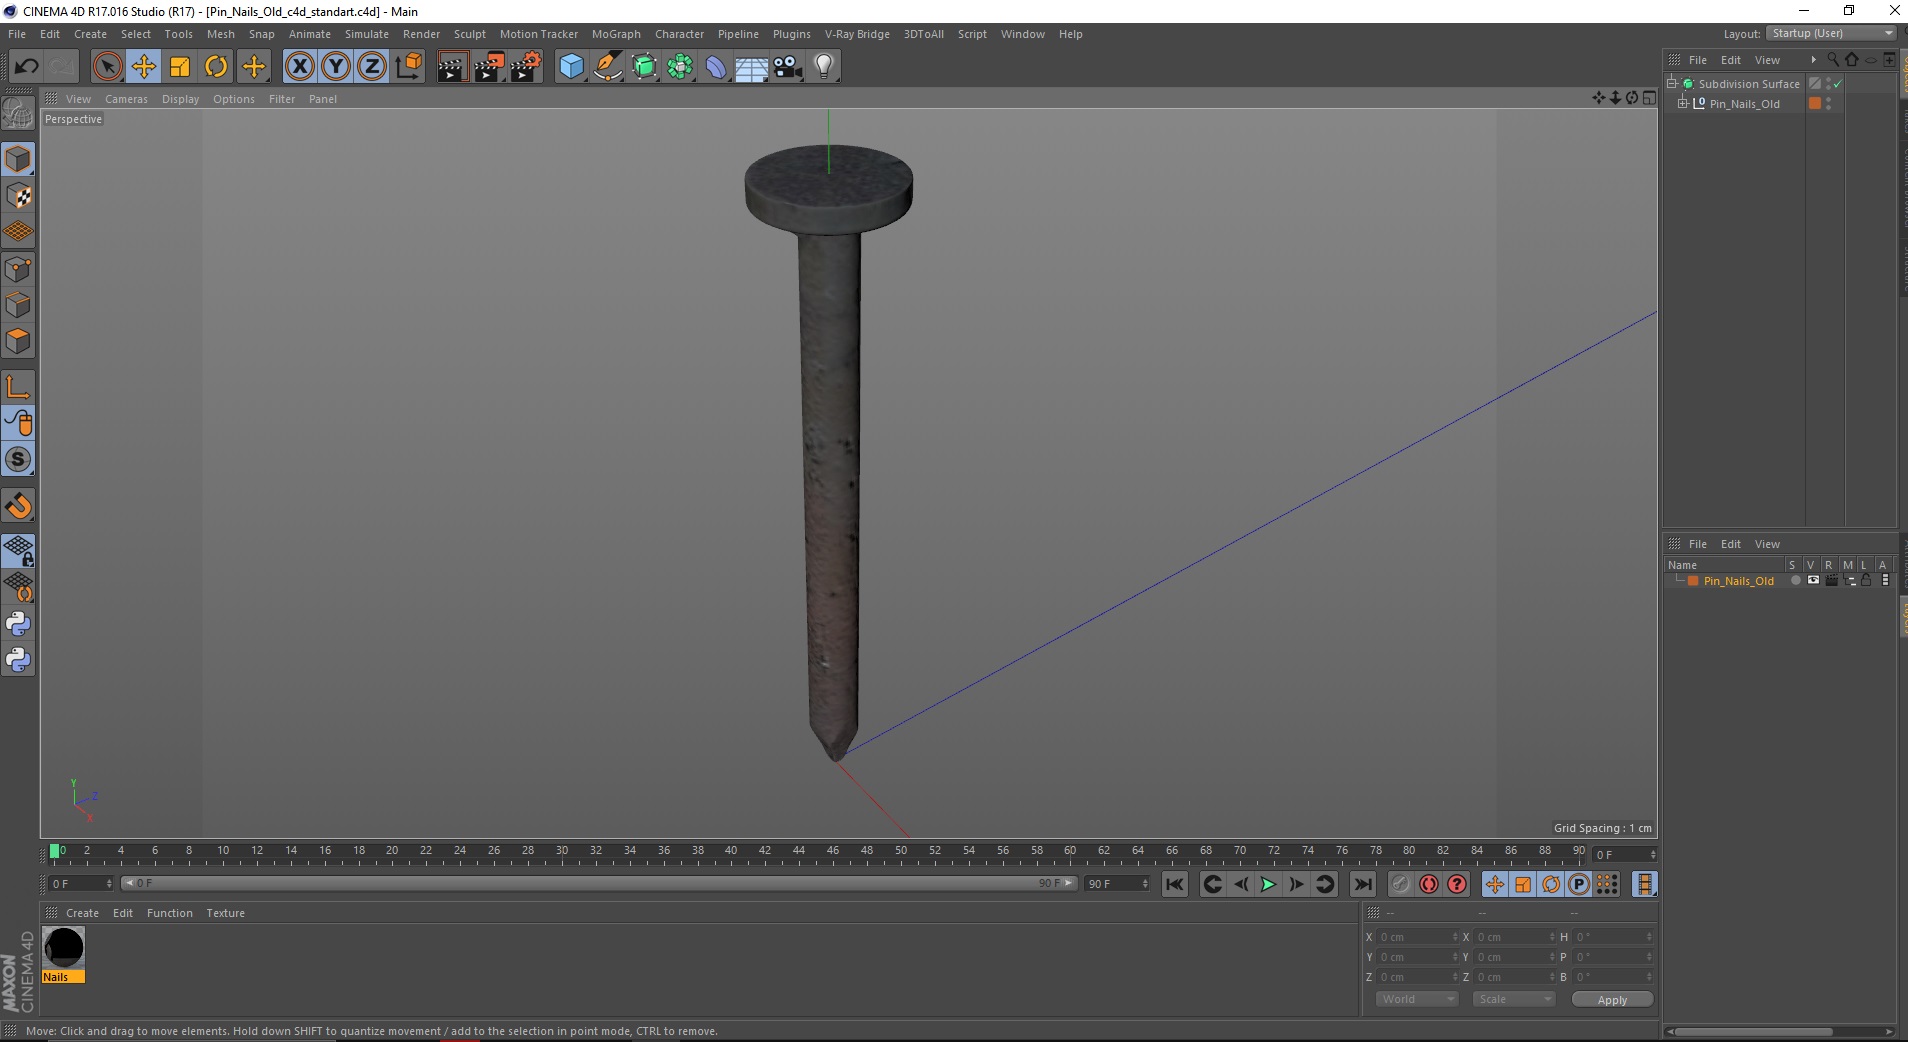This screenshot has height=1042, width=1908.
Task: Toggle the coordinate system icon
Action: click(x=408, y=67)
